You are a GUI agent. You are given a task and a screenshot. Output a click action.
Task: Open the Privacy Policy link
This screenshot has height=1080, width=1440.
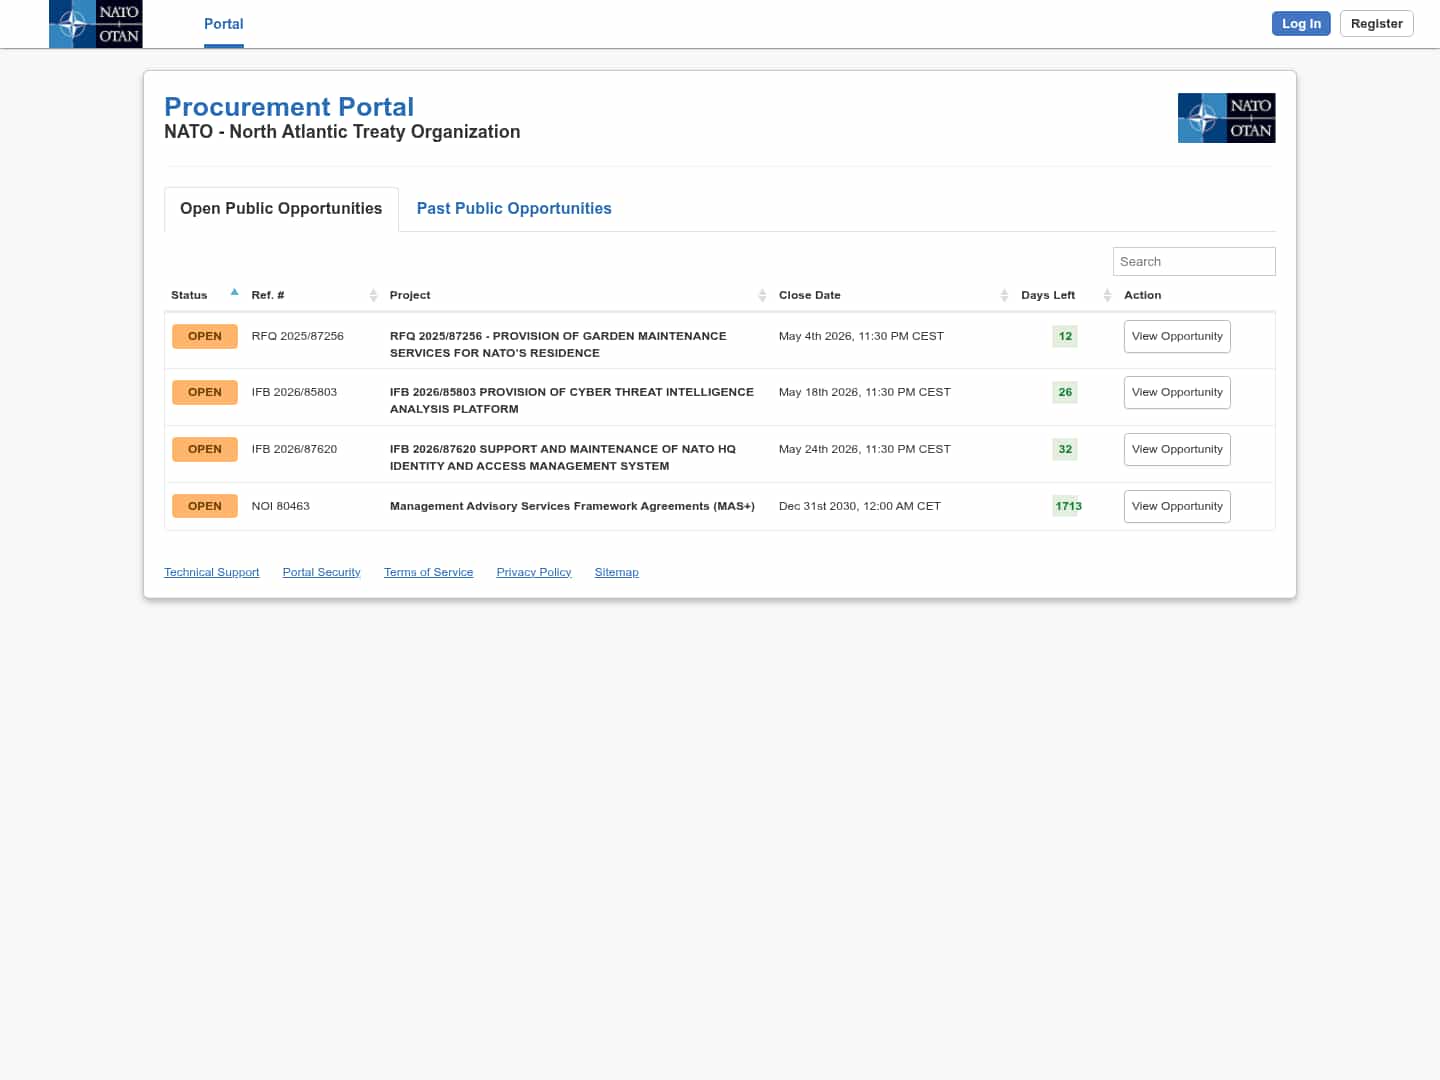(x=533, y=573)
